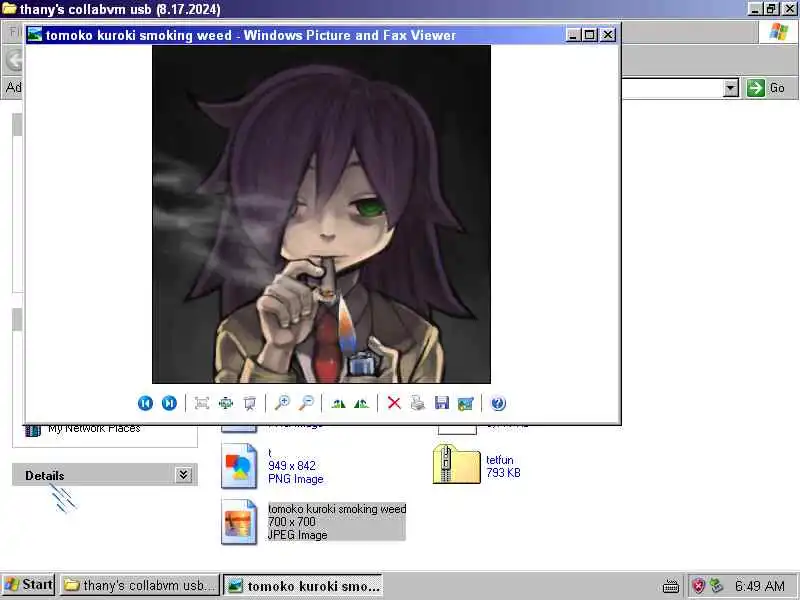Image resolution: width=800 pixels, height=600 pixels.
Task: Open the keyboard icon in the taskbar
Action: coord(671,586)
